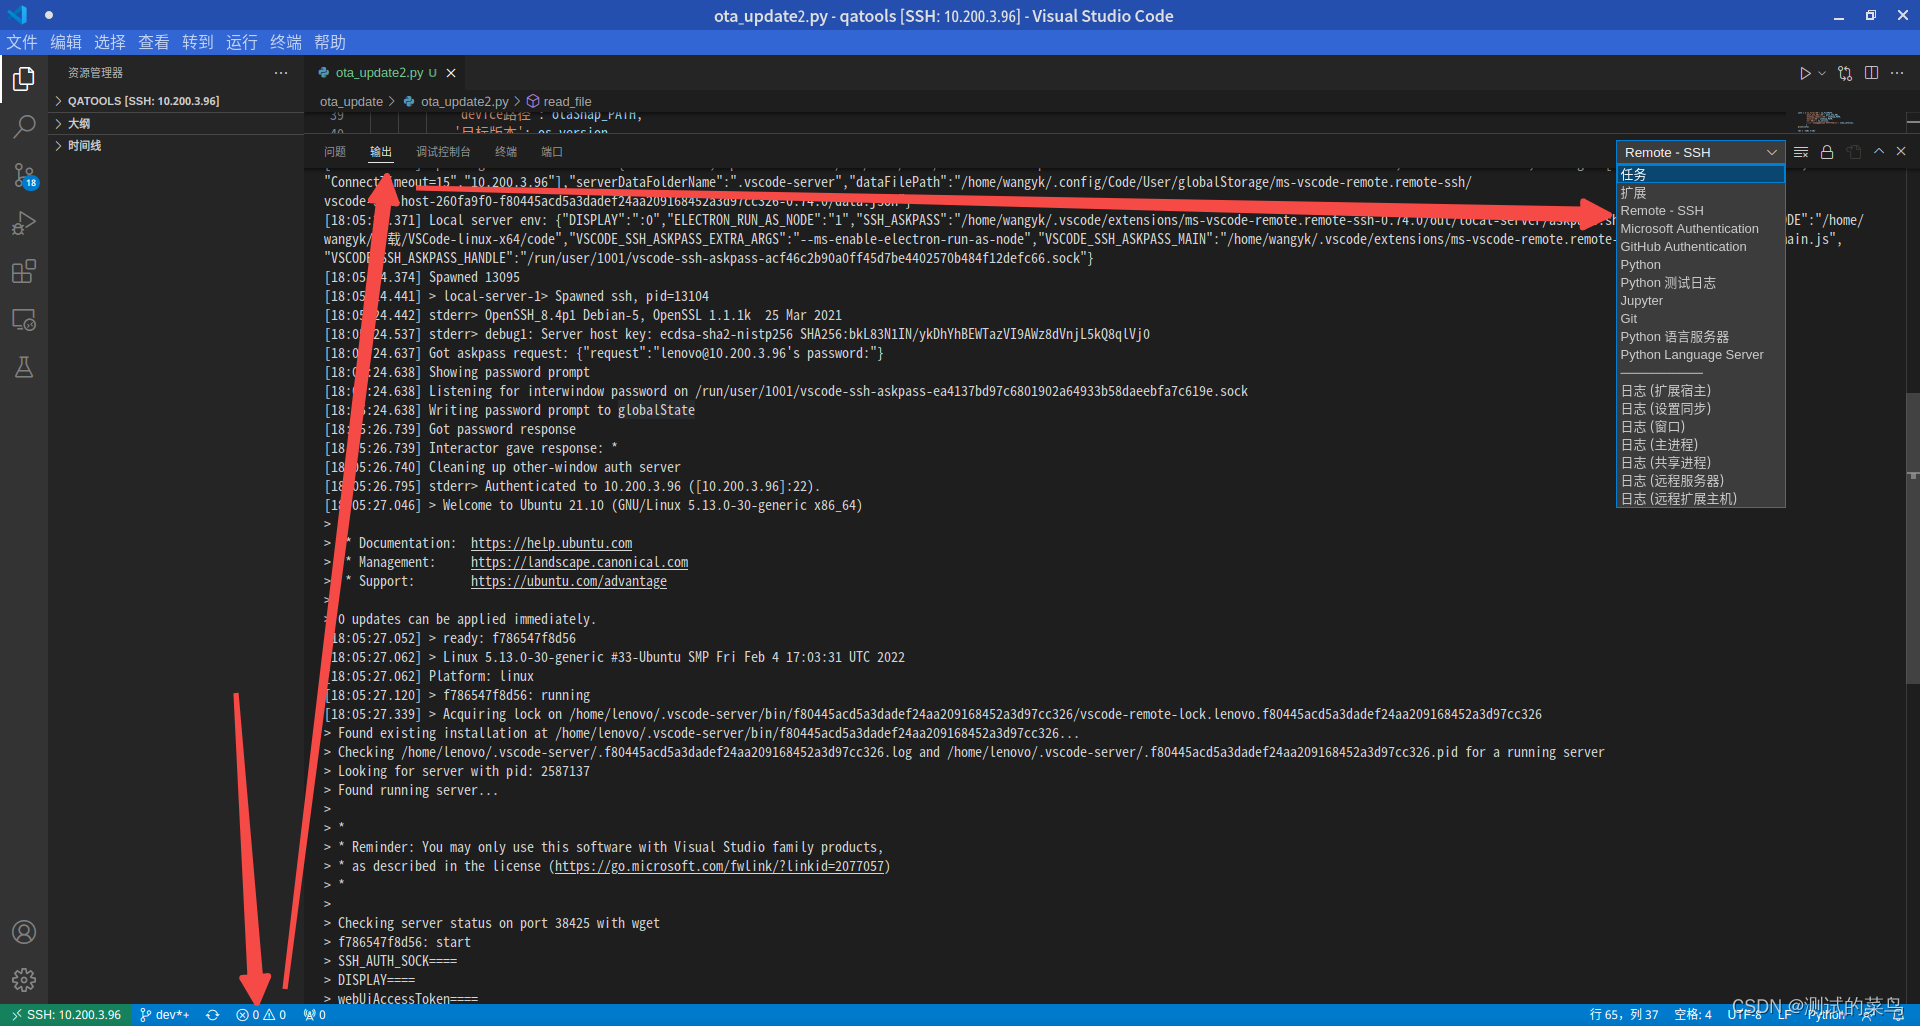Select Jupyter output channel
Viewport: 1920px width, 1026px height.
(x=1700, y=300)
